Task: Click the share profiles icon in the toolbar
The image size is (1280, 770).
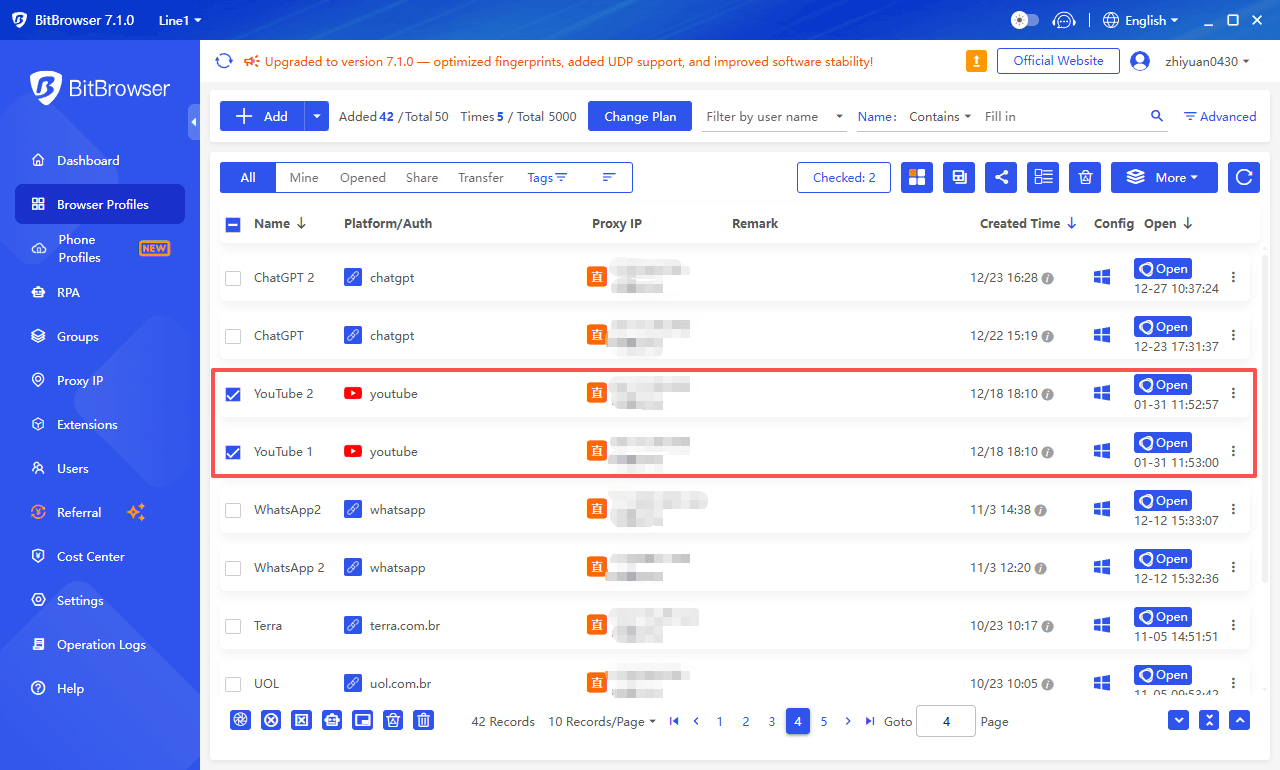Action: tap(1001, 177)
